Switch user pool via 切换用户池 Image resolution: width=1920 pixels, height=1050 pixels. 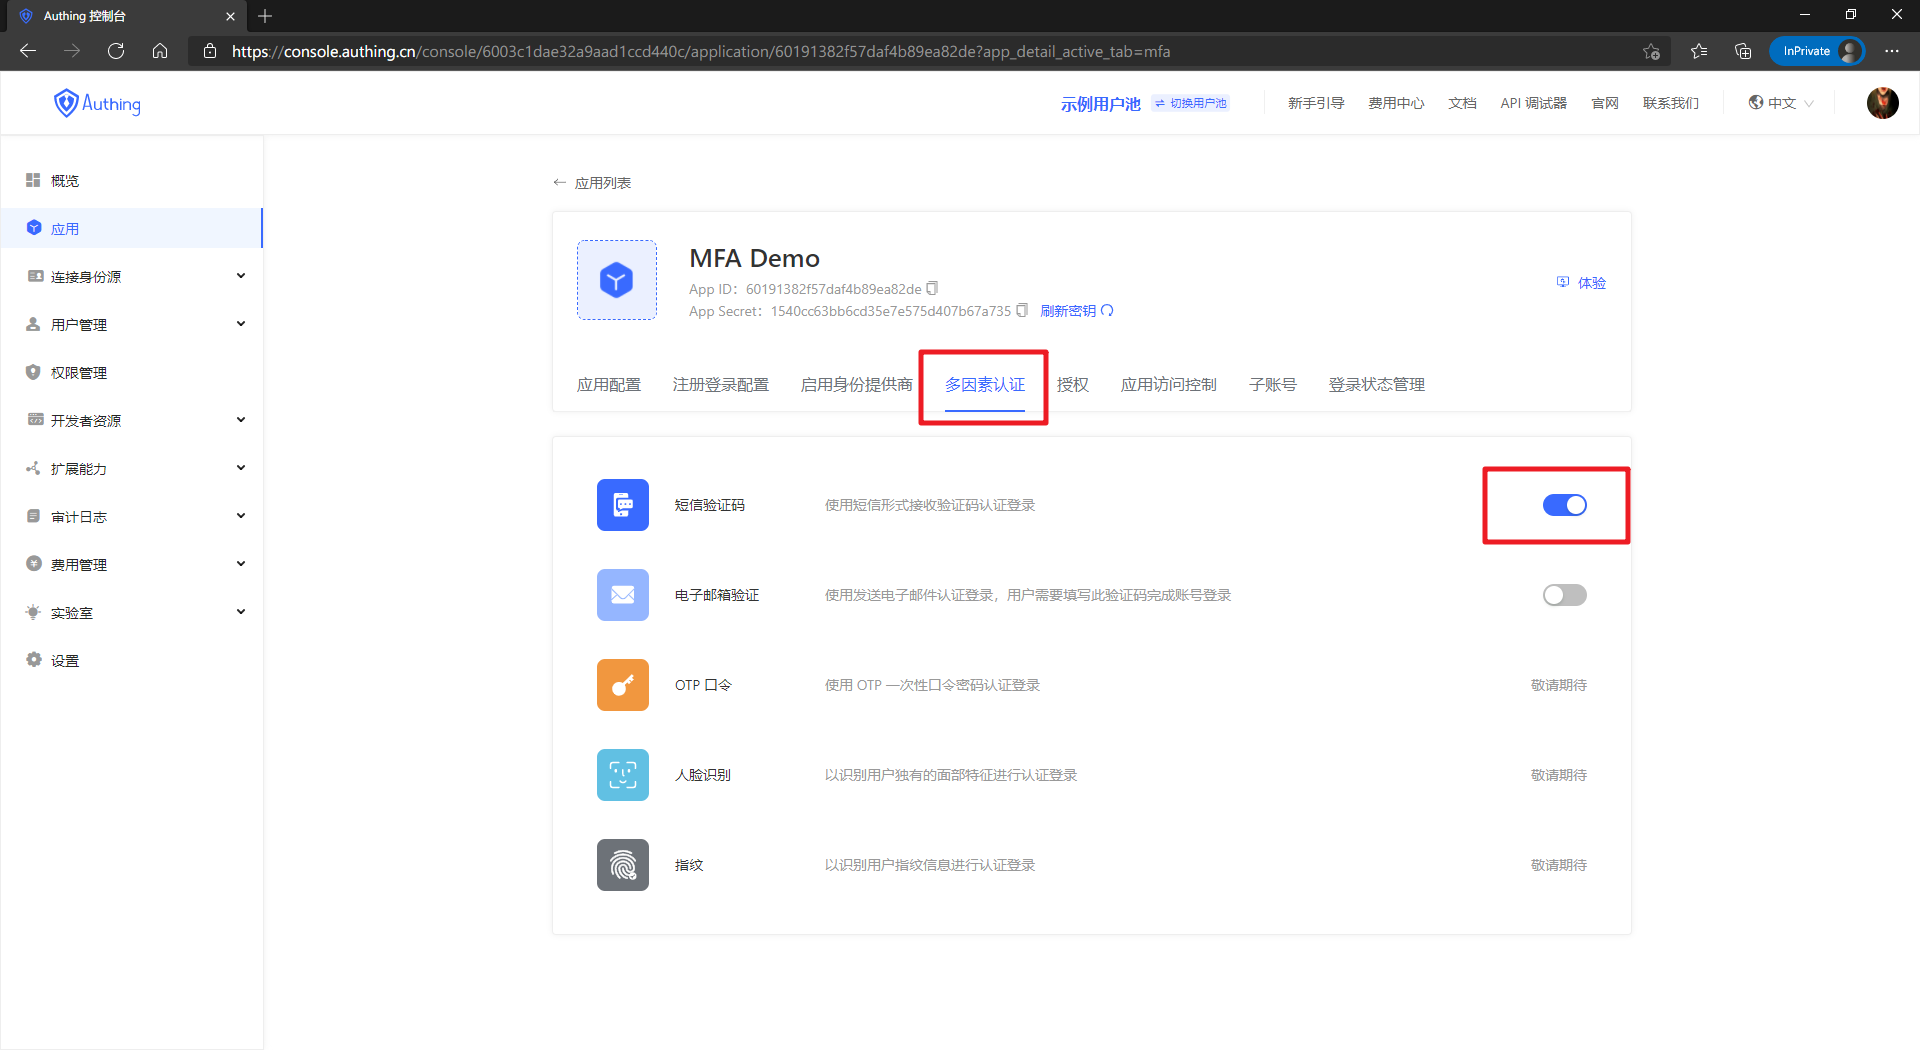tap(1190, 103)
